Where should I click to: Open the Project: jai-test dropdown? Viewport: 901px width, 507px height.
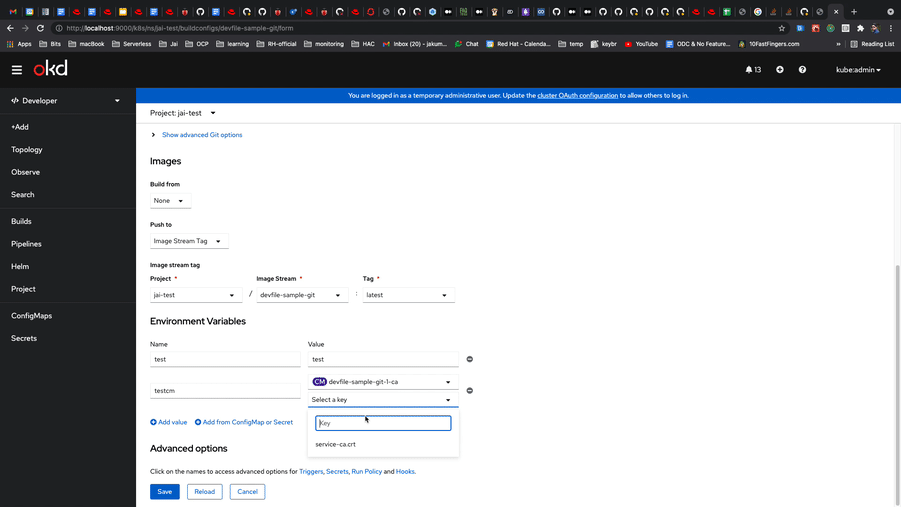click(x=183, y=113)
